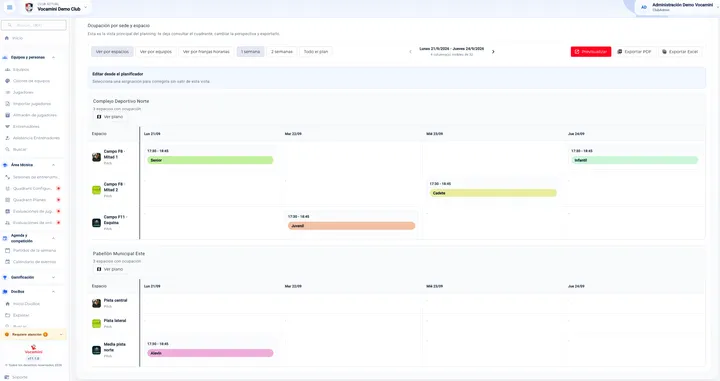Open Buscar under Equipos y personas
Image resolution: width=720 pixels, height=381 pixels.
coord(19,149)
